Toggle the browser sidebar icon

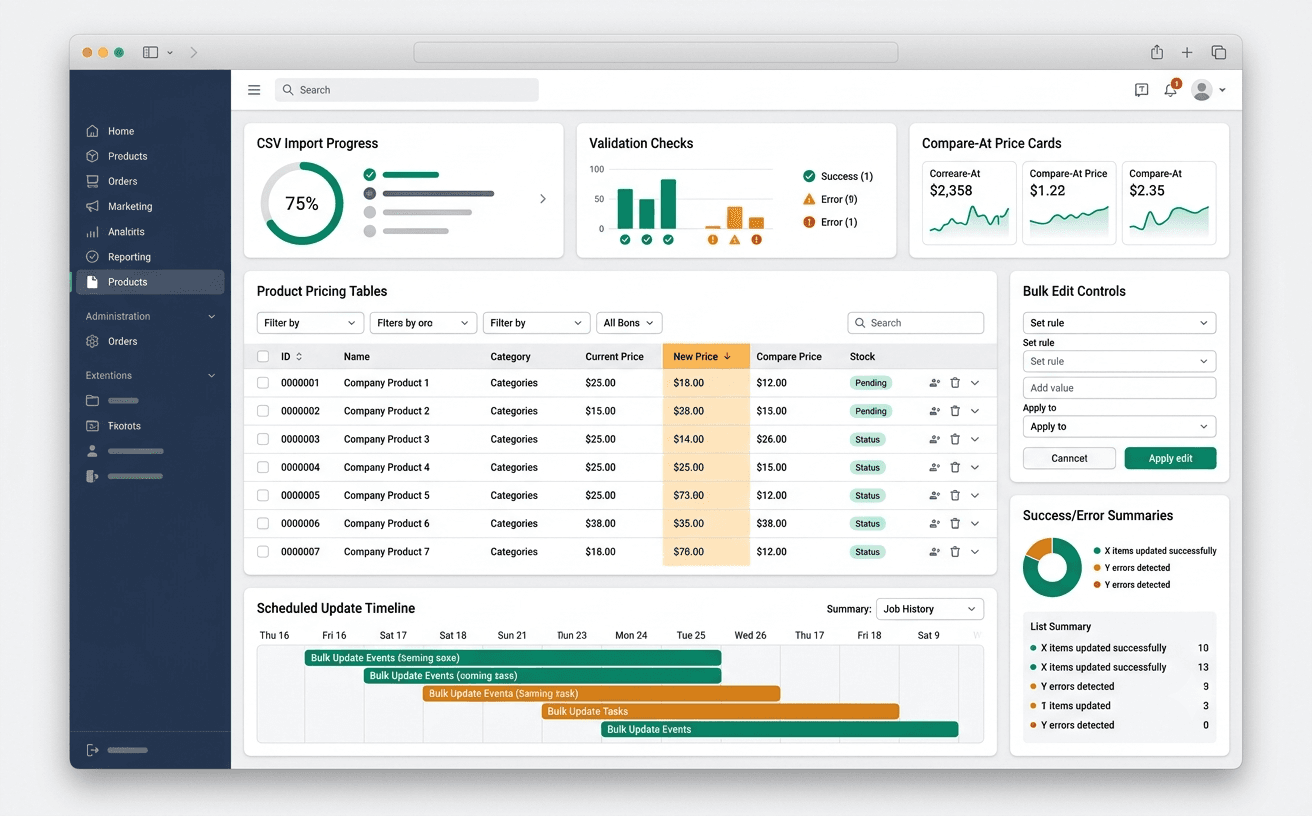[151, 52]
